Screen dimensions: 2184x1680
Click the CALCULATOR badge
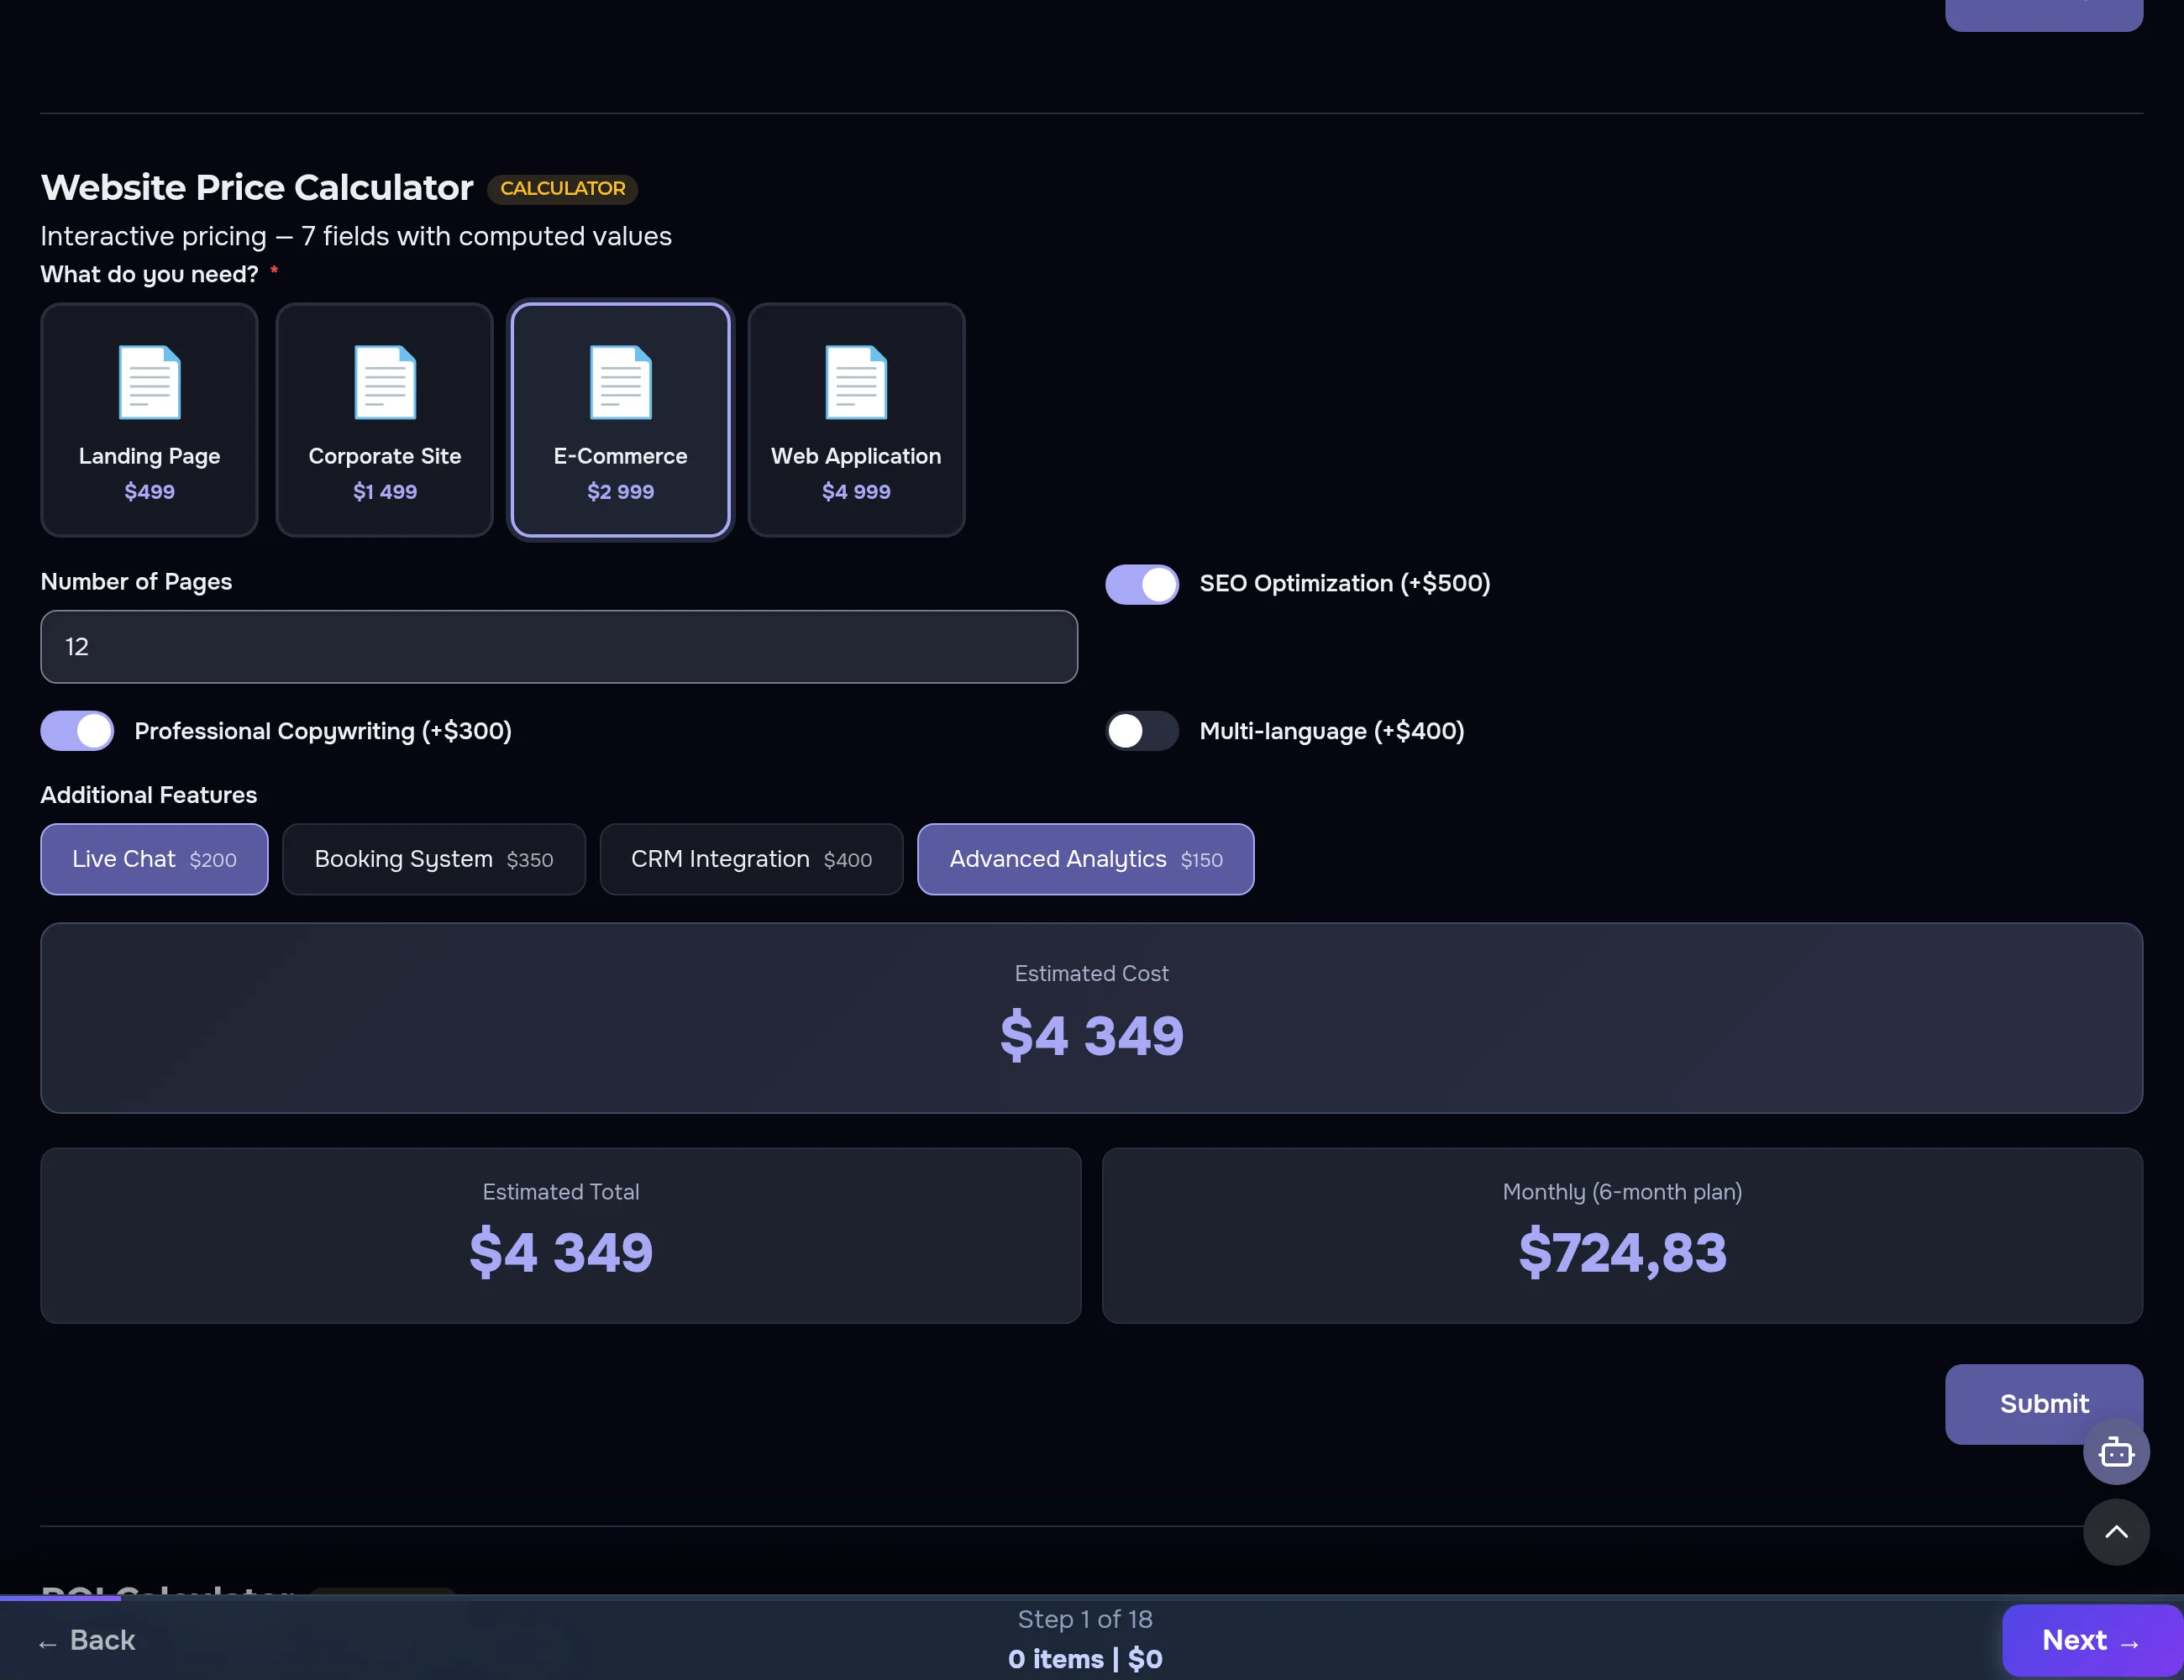tap(562, 188)
